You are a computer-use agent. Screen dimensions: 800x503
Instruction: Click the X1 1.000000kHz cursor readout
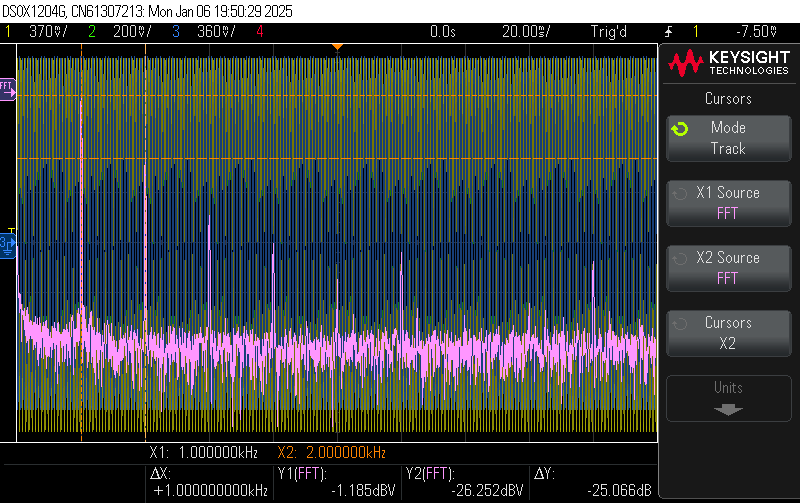pyautogui.click(x=204, y=452)
